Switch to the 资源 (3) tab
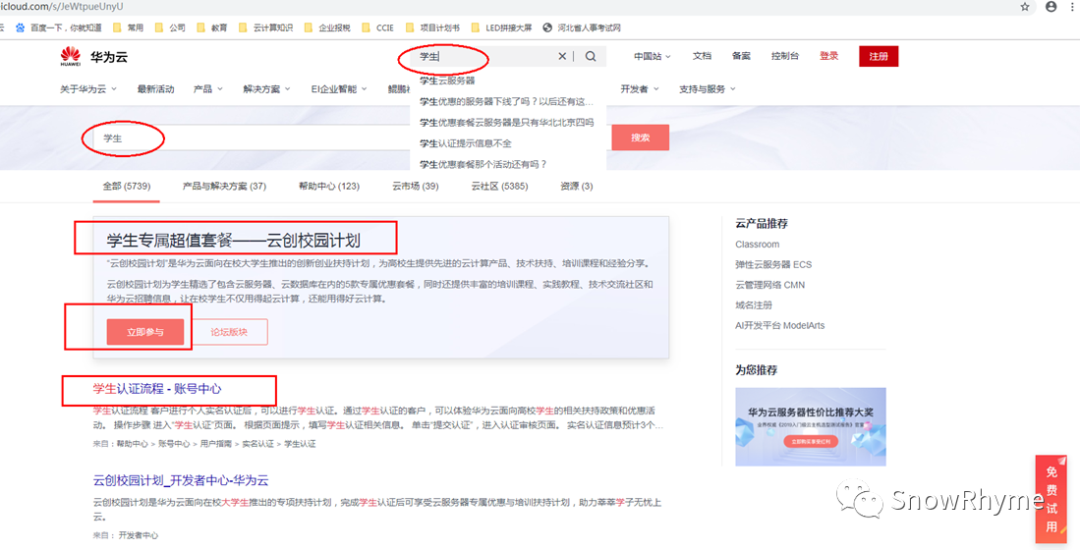This screenshot has height=550, width=1080. click(577, 187)
